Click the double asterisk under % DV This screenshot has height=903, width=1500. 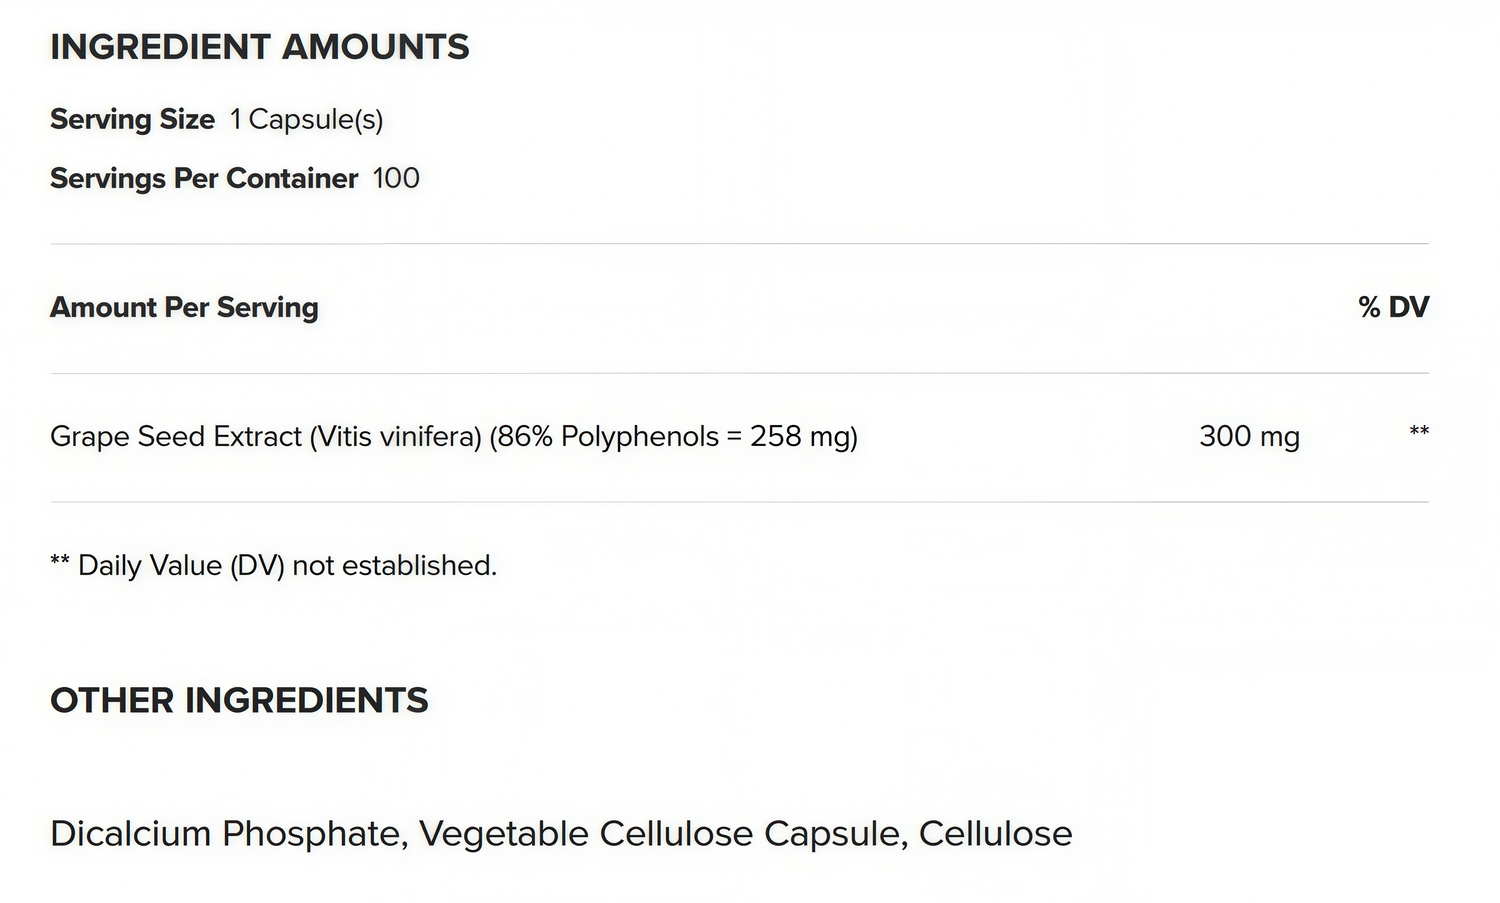(1418, 432)
